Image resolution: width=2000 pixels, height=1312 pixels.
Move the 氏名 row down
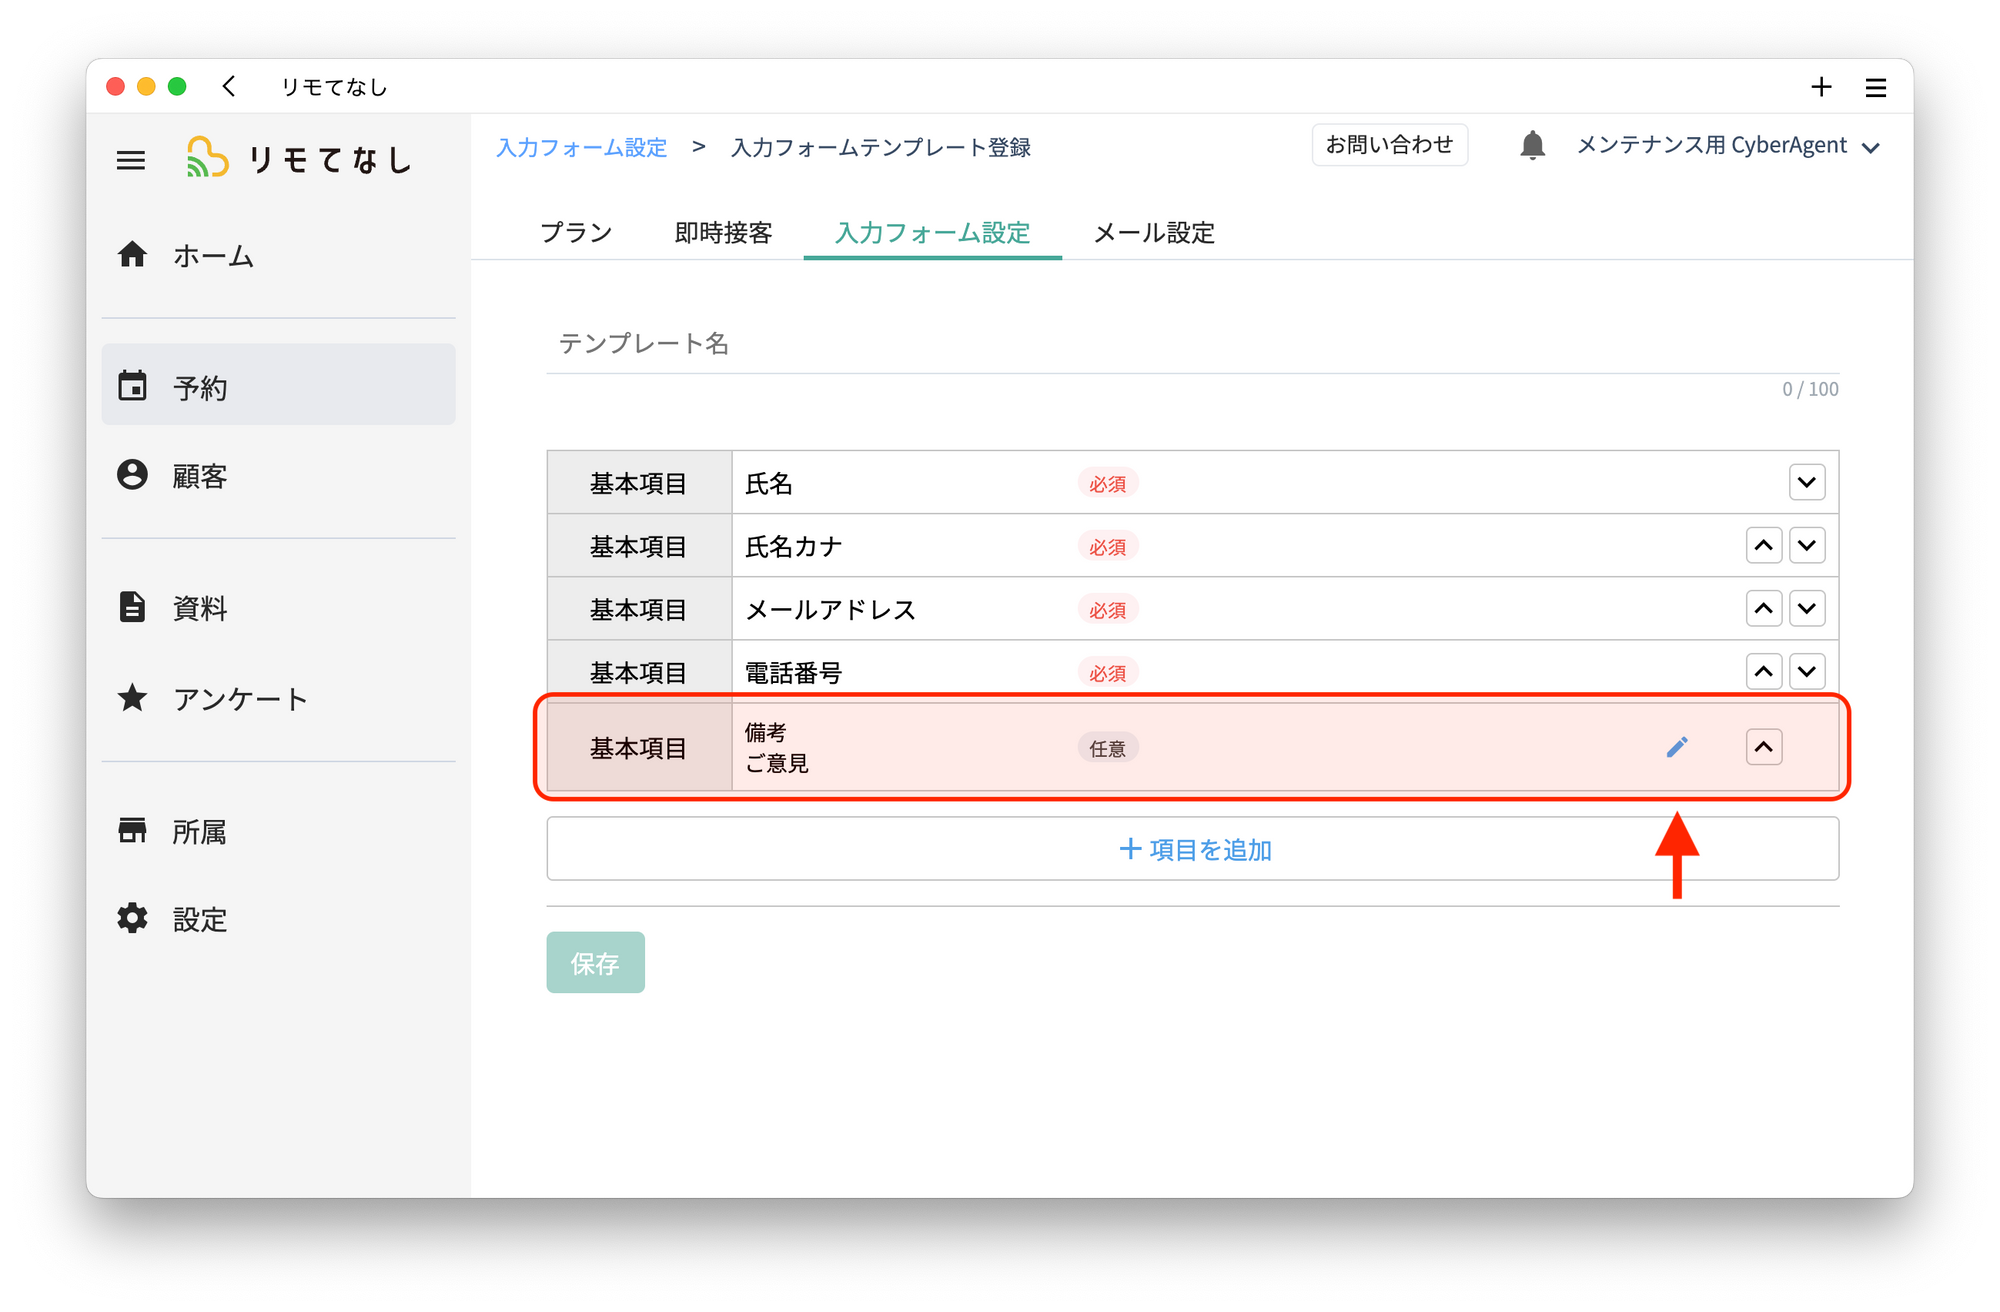[x=1806, y=482]
